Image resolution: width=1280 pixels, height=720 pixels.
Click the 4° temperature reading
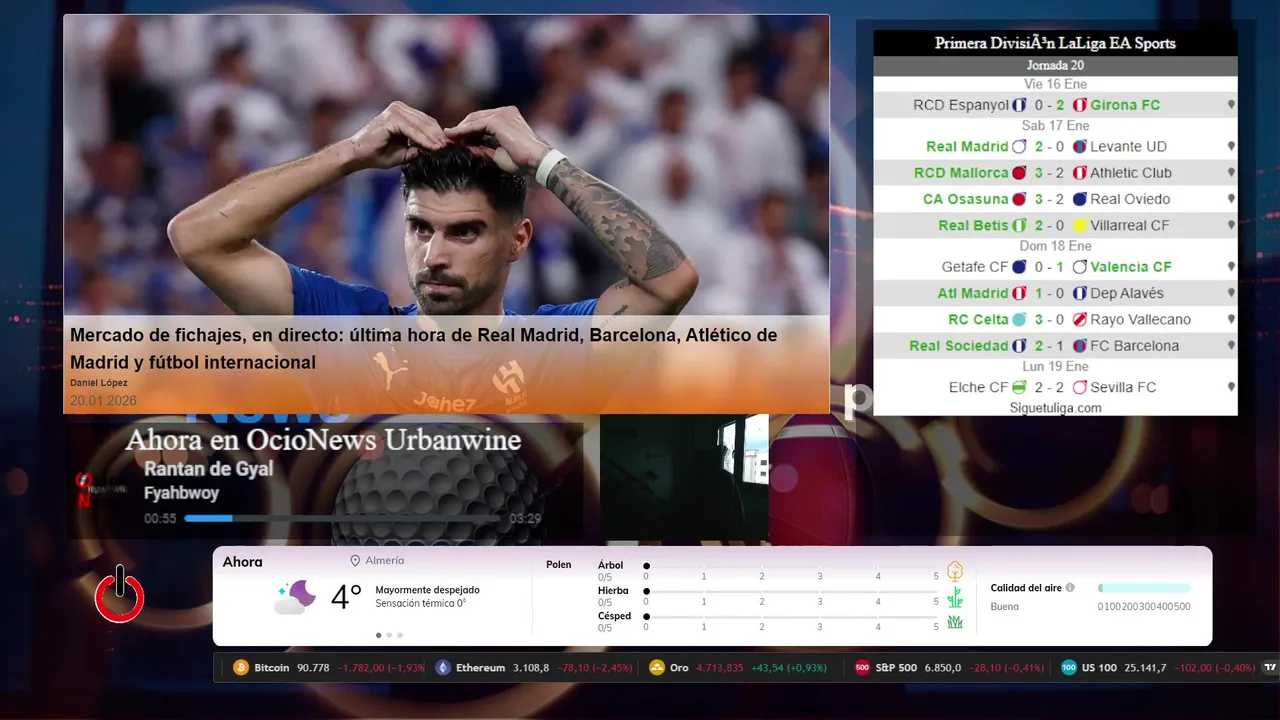(346, 597)
